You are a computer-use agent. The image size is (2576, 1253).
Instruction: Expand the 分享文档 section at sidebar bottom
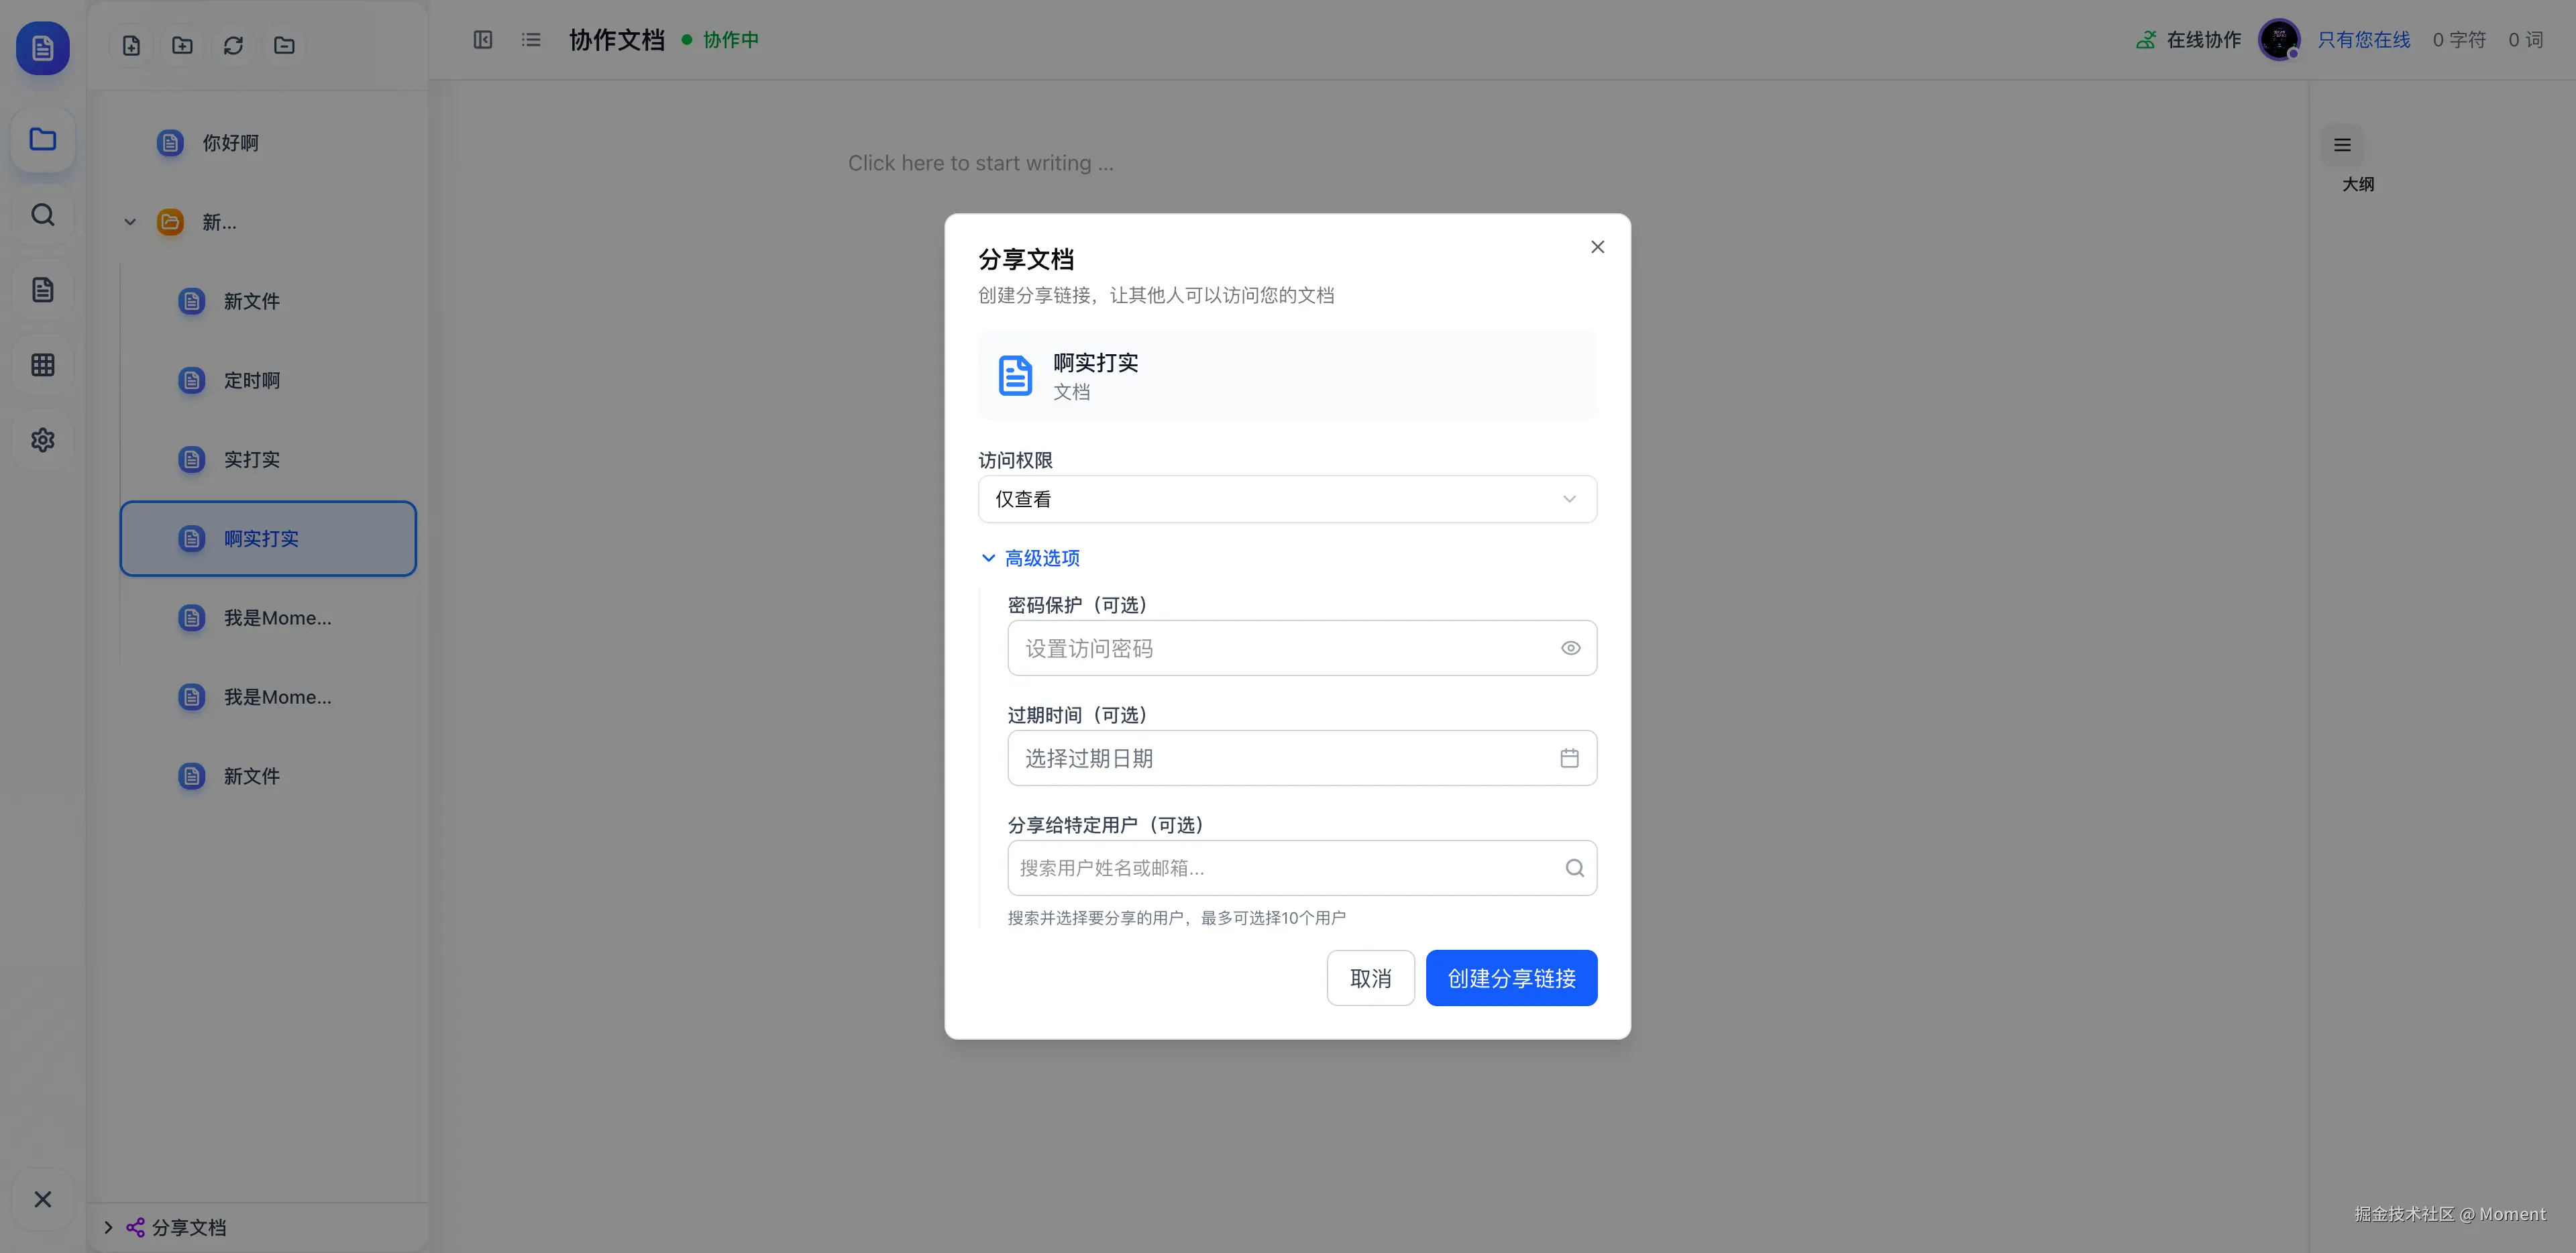pyautogui.click(x=108, y=1227)
